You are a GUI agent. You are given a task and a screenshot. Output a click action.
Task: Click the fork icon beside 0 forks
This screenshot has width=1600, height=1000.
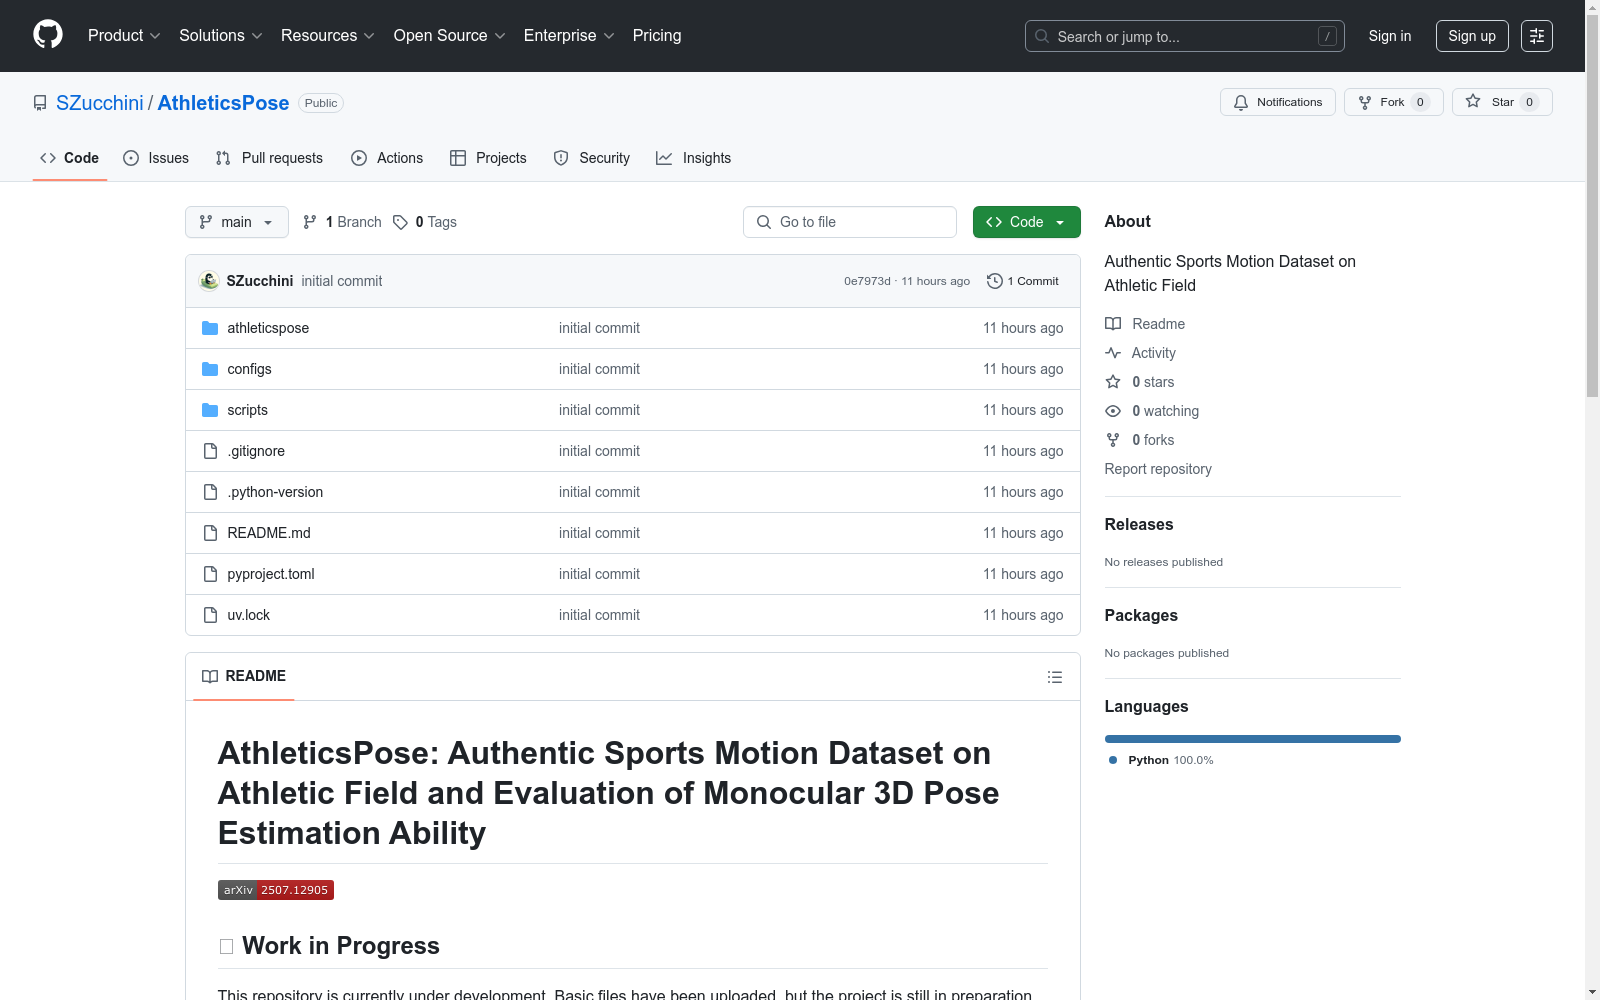(1113, 440)
